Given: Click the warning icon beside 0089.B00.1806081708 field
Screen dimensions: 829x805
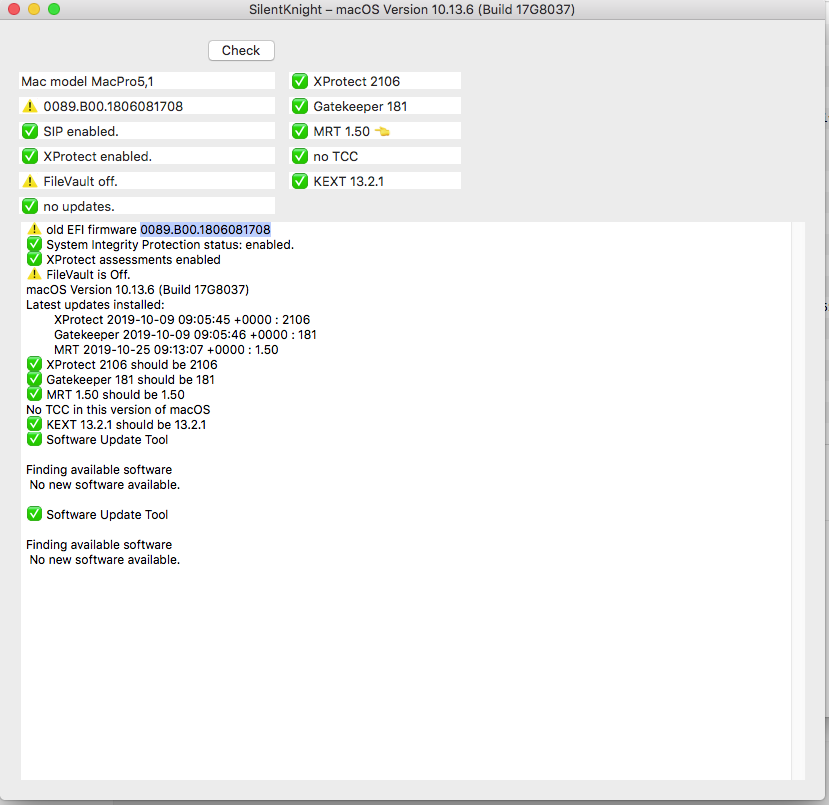Looking at the screenshot, I should 30,106.
